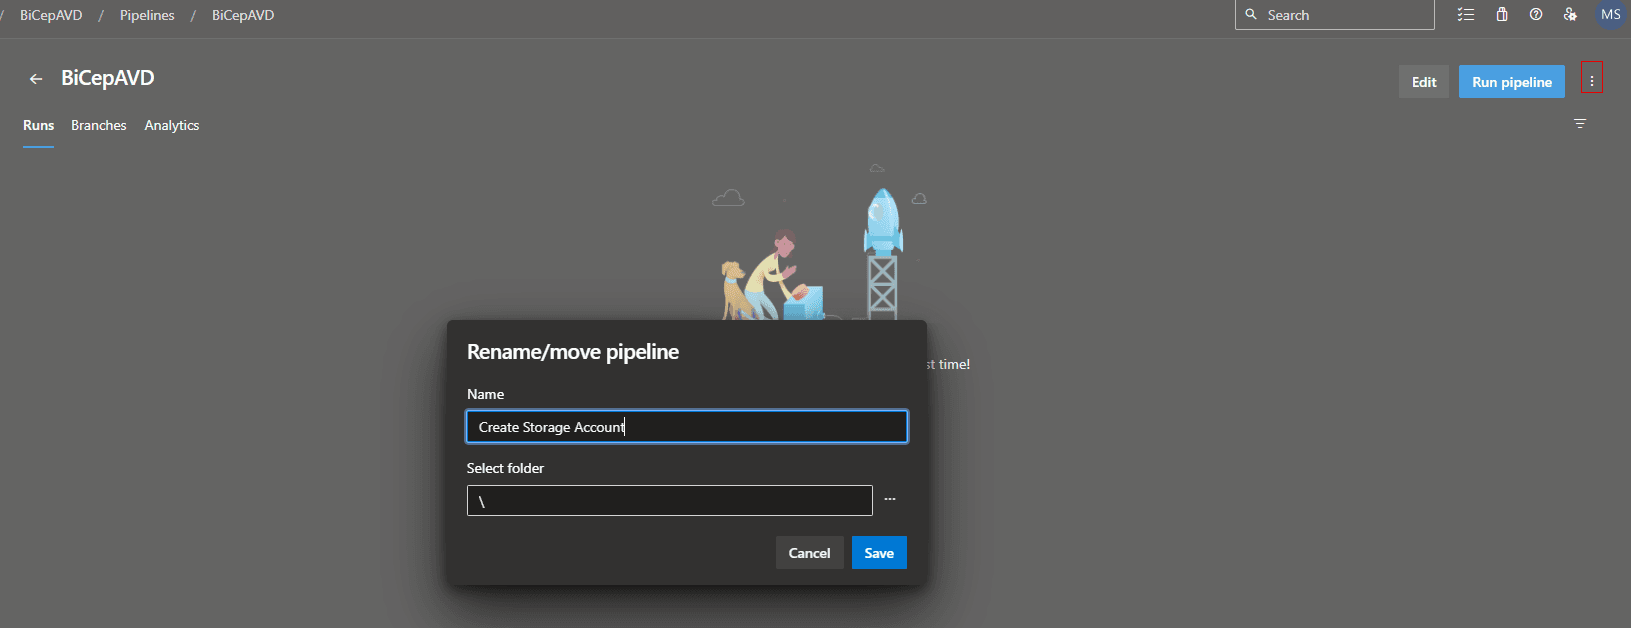
Task: Switch to the Analytics tab
Action: 172,125
